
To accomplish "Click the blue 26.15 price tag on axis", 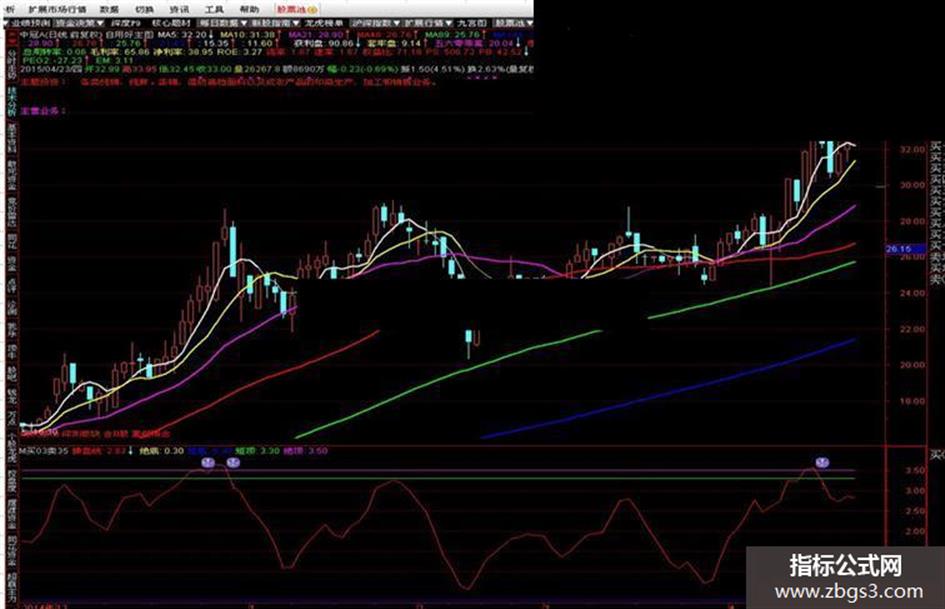I will 905,248.
